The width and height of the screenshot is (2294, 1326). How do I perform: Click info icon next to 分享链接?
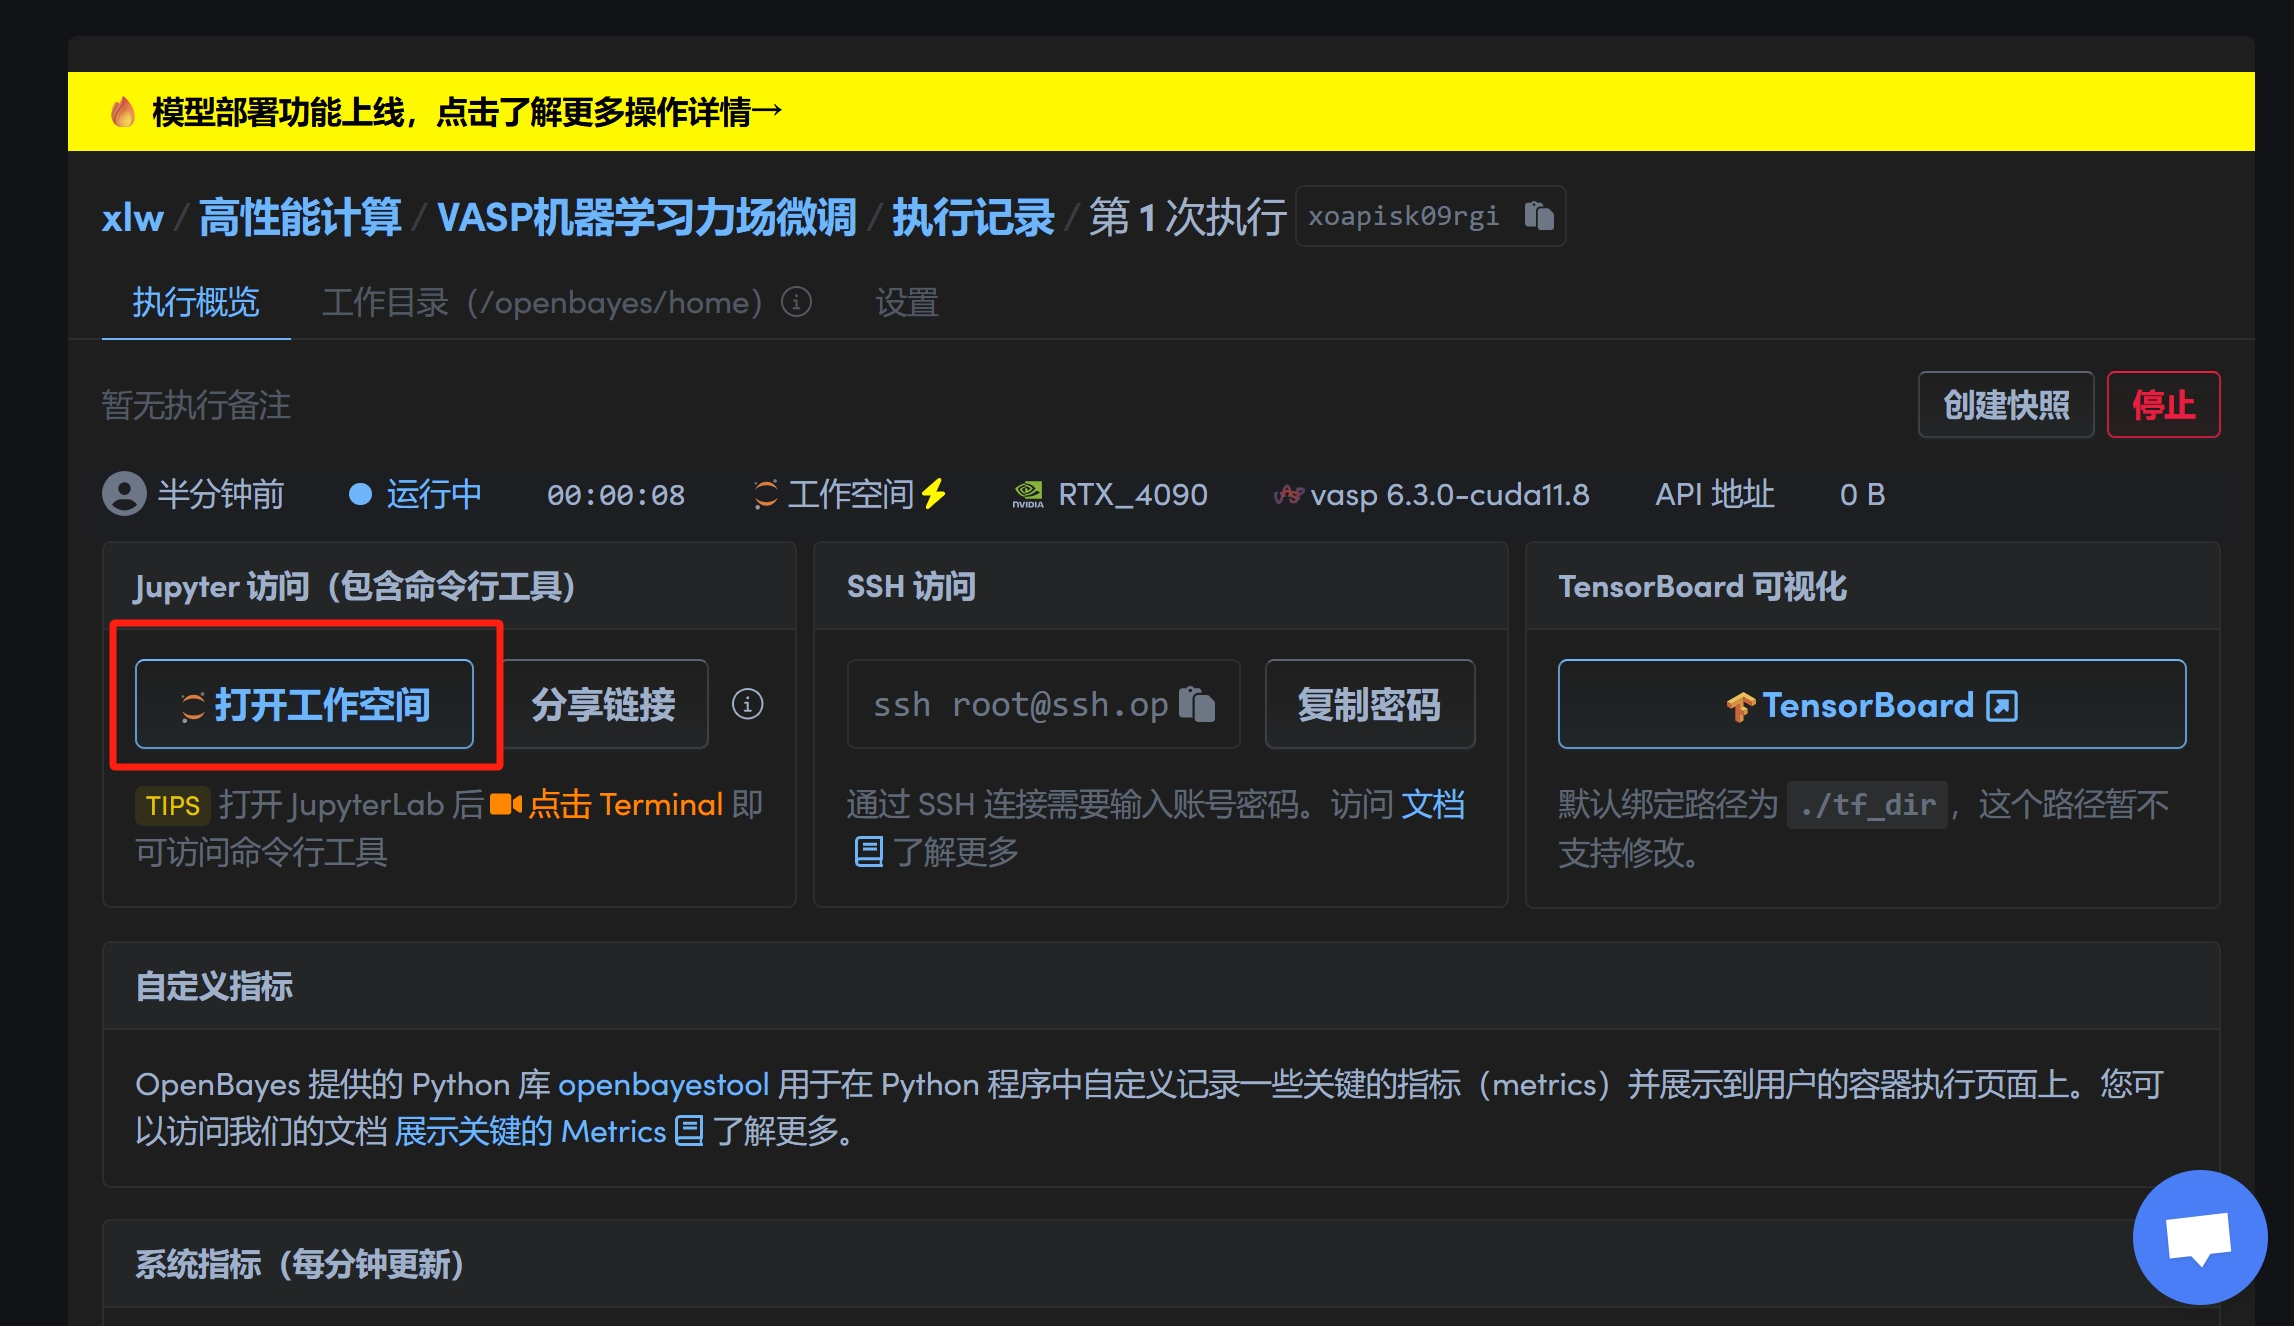tap(747, 704)
